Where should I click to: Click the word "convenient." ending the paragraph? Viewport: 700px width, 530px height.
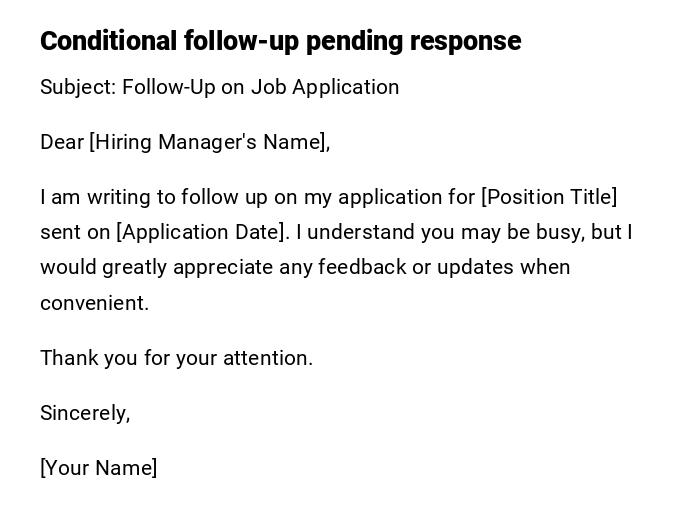[94, 303]
